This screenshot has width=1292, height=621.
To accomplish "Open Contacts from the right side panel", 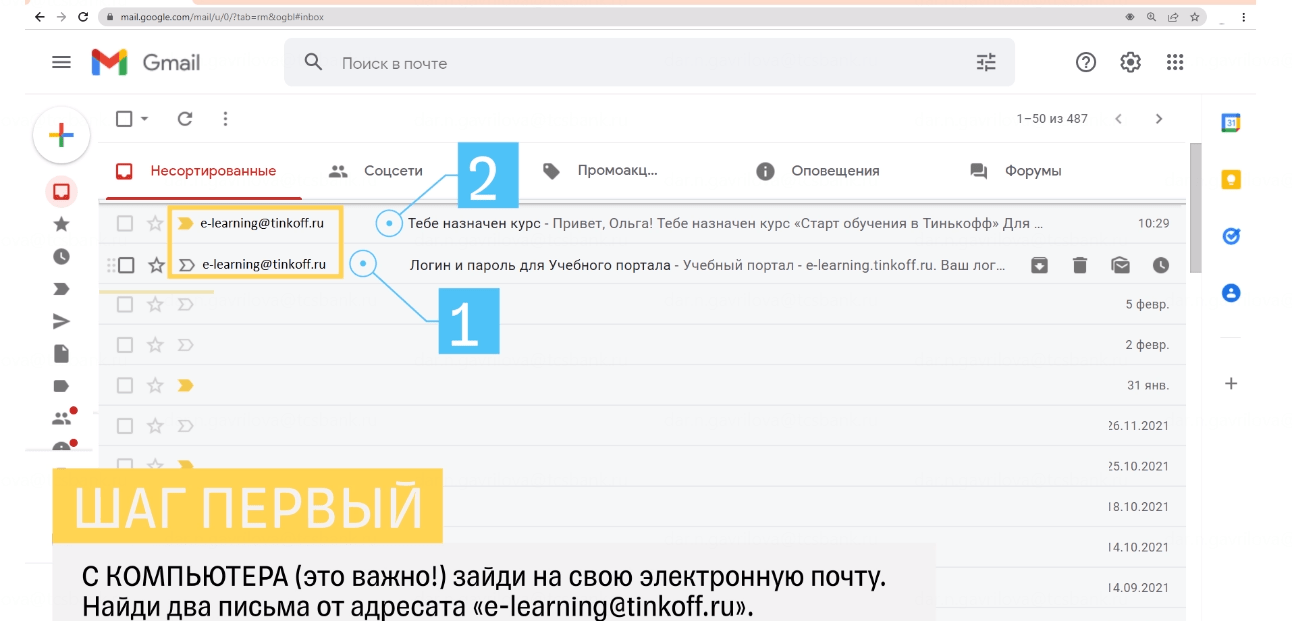I will coord(1232,291).
